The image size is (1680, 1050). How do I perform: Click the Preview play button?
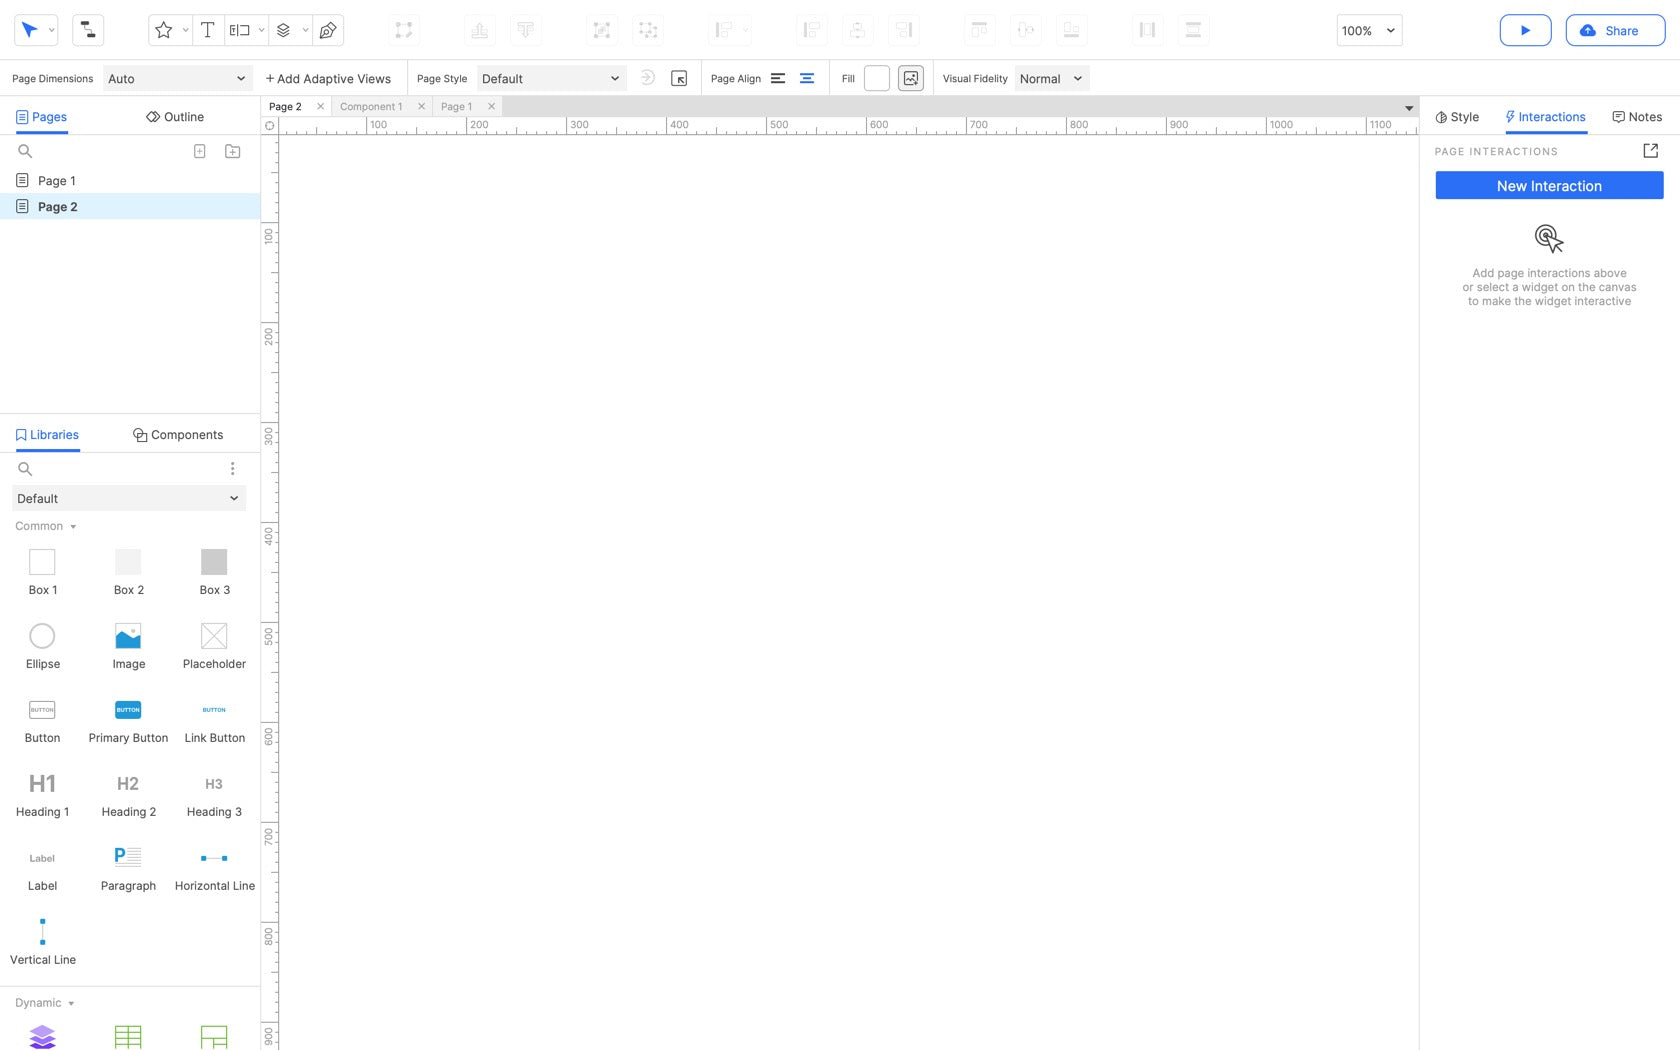[1525, 30]
